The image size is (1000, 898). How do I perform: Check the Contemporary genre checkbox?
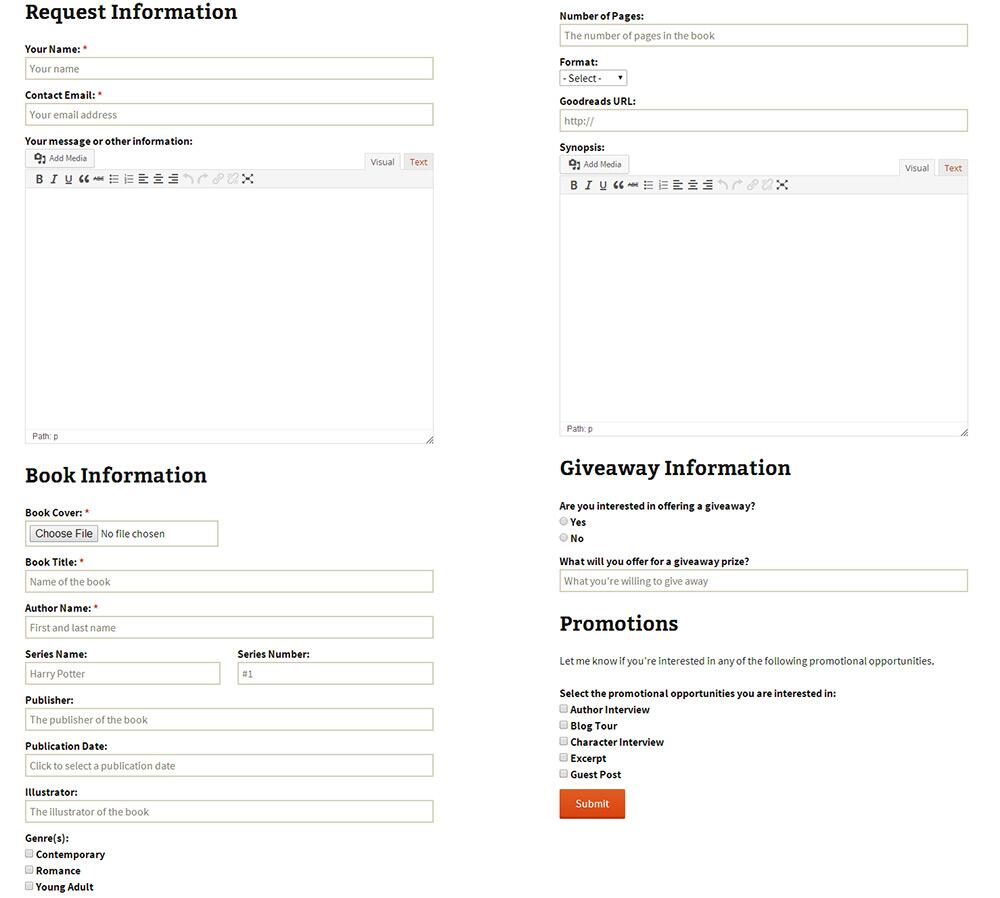coord(30,854)
